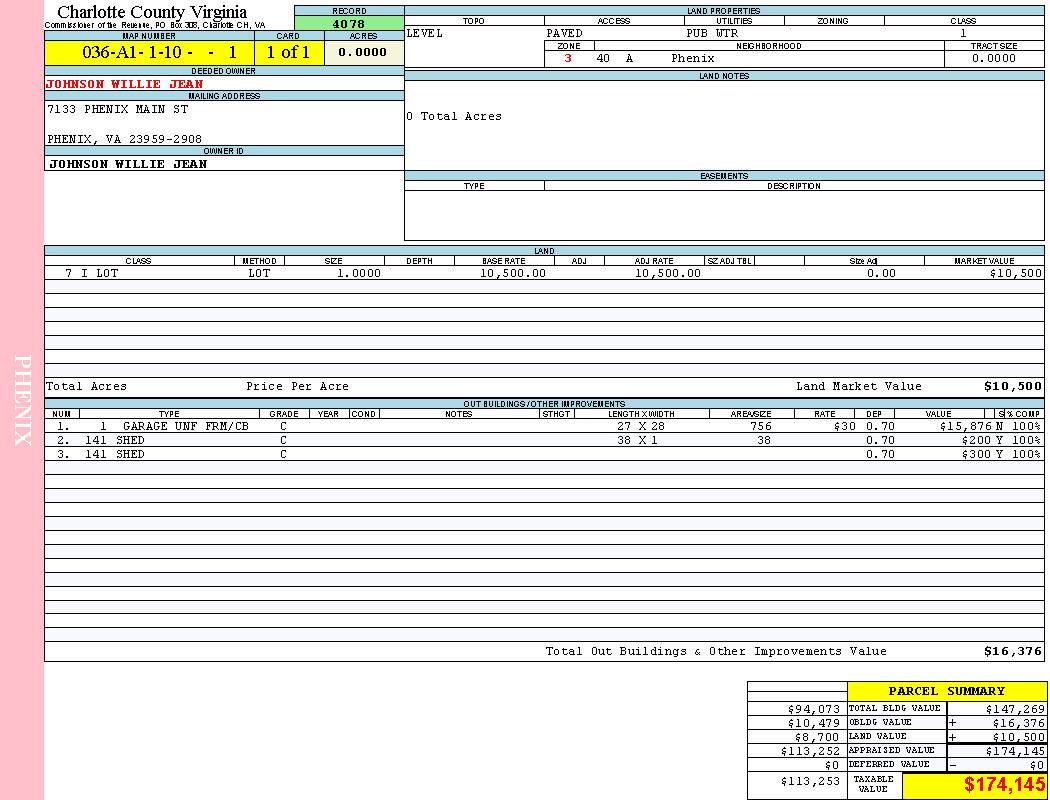Select the Phenix neighborhood value
The height and width of the screenshot is (800, 1050).
click(692, 58)
